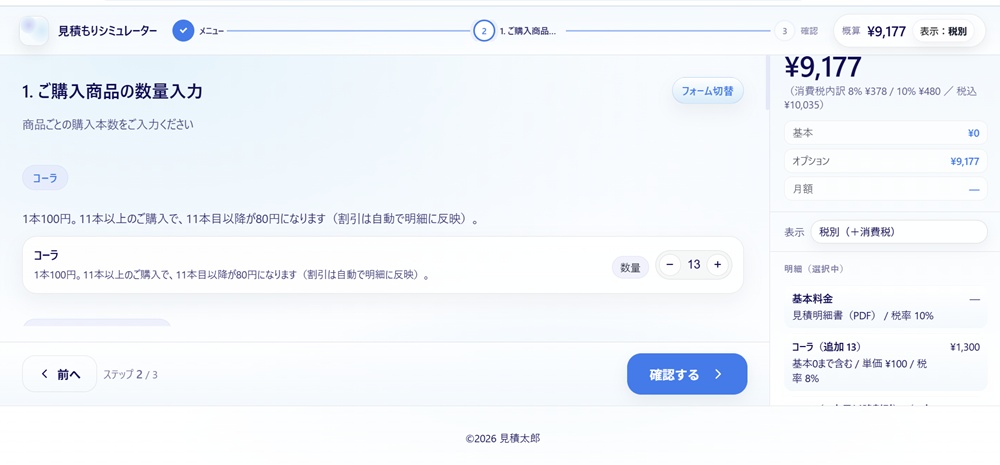
Task: Select the コーラ category tag
Action: click(x=45, y=178)
